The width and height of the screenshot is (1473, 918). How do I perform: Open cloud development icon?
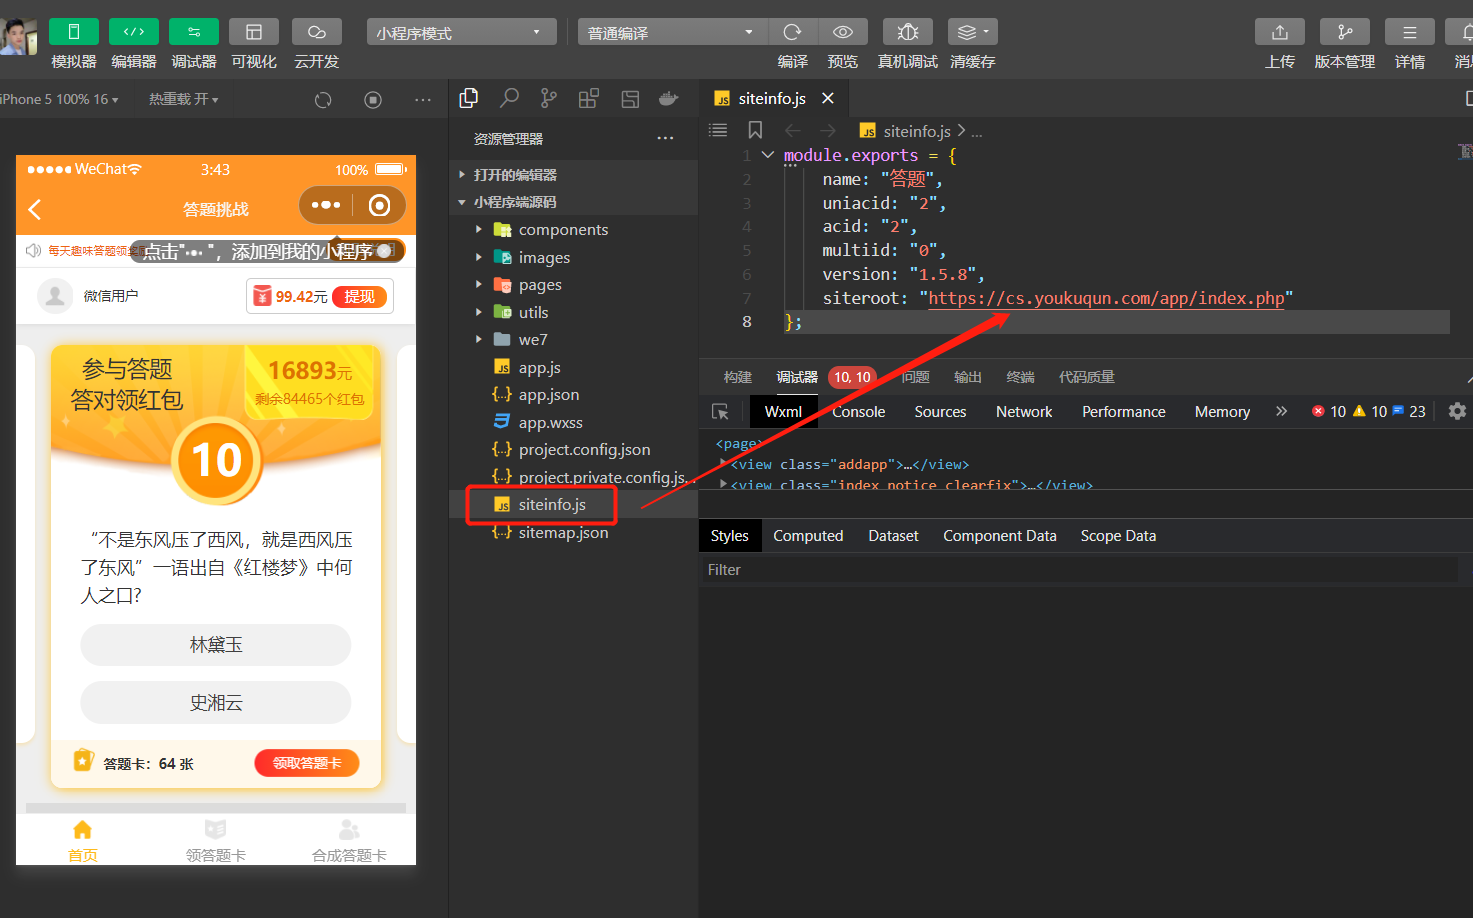pyautogui.click(x=317, y=32)
